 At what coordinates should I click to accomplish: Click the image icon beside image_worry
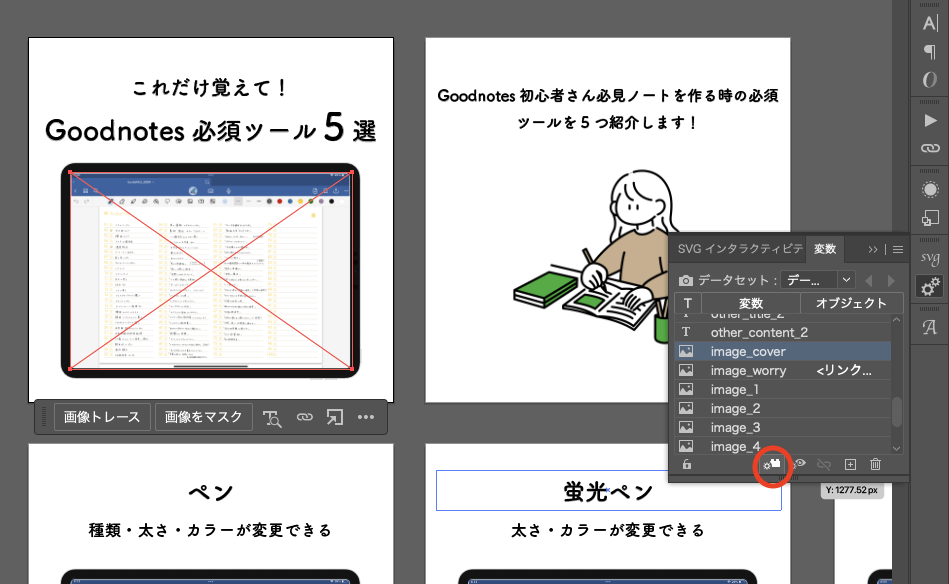[686, 370]
